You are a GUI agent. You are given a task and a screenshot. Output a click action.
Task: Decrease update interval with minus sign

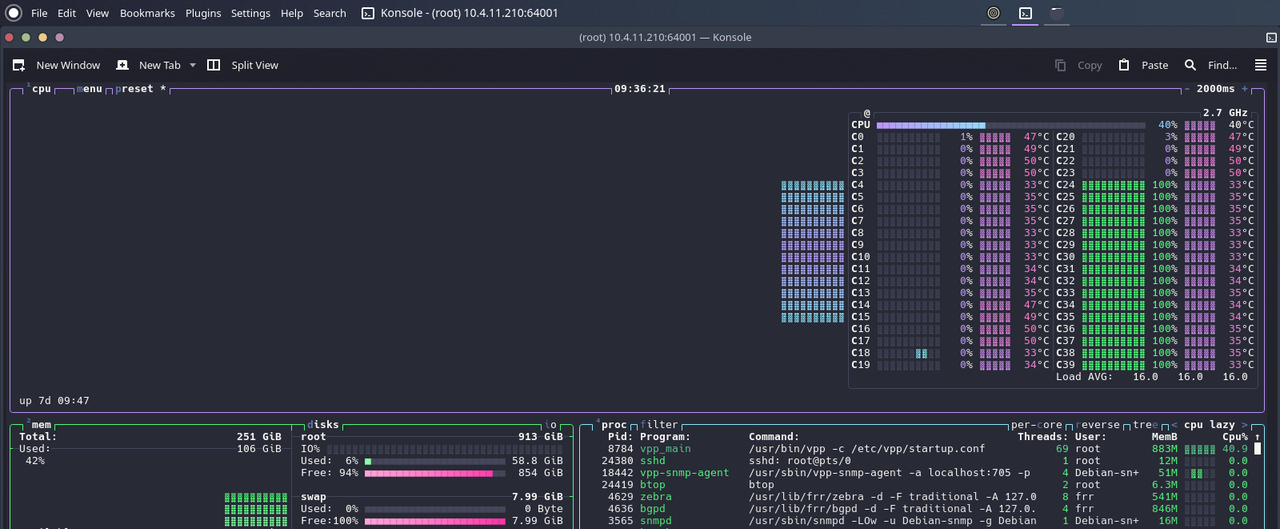(1186, 89)
